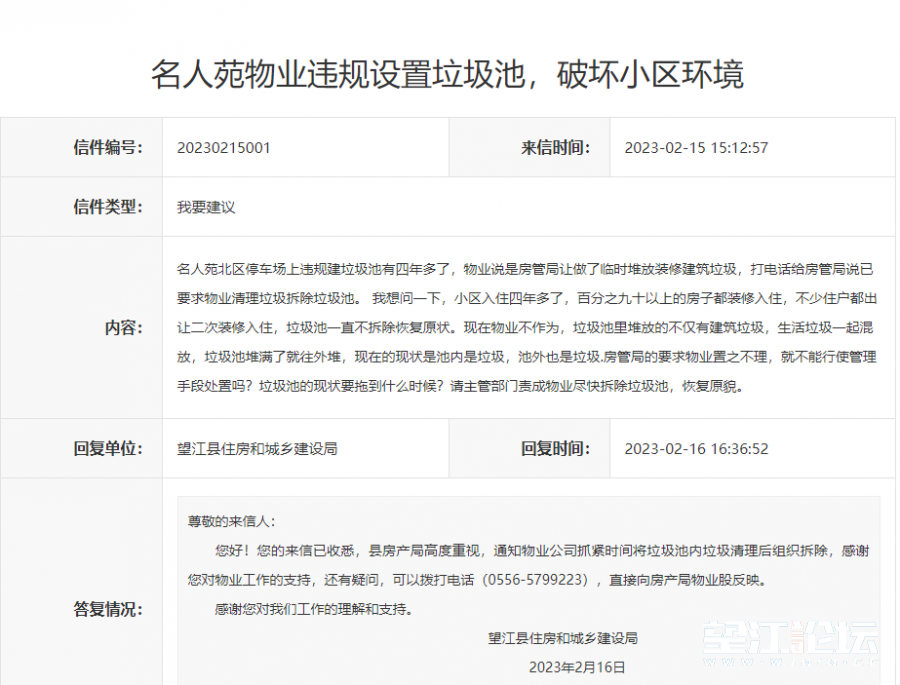Click the greeting 尊敬的来信人

click(x=231, y=521)
